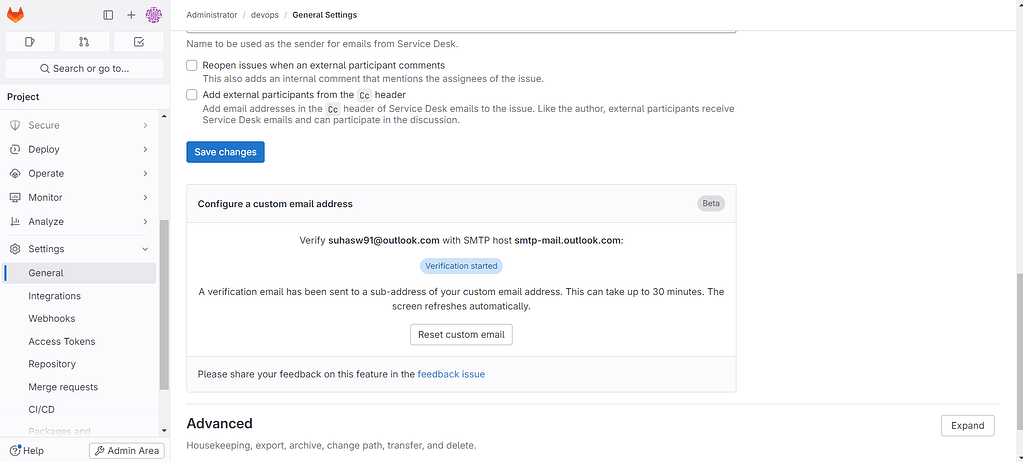This screenshot has width=1023, height=462.
Task: Click the plus create new icon
Action: [131, 15]
